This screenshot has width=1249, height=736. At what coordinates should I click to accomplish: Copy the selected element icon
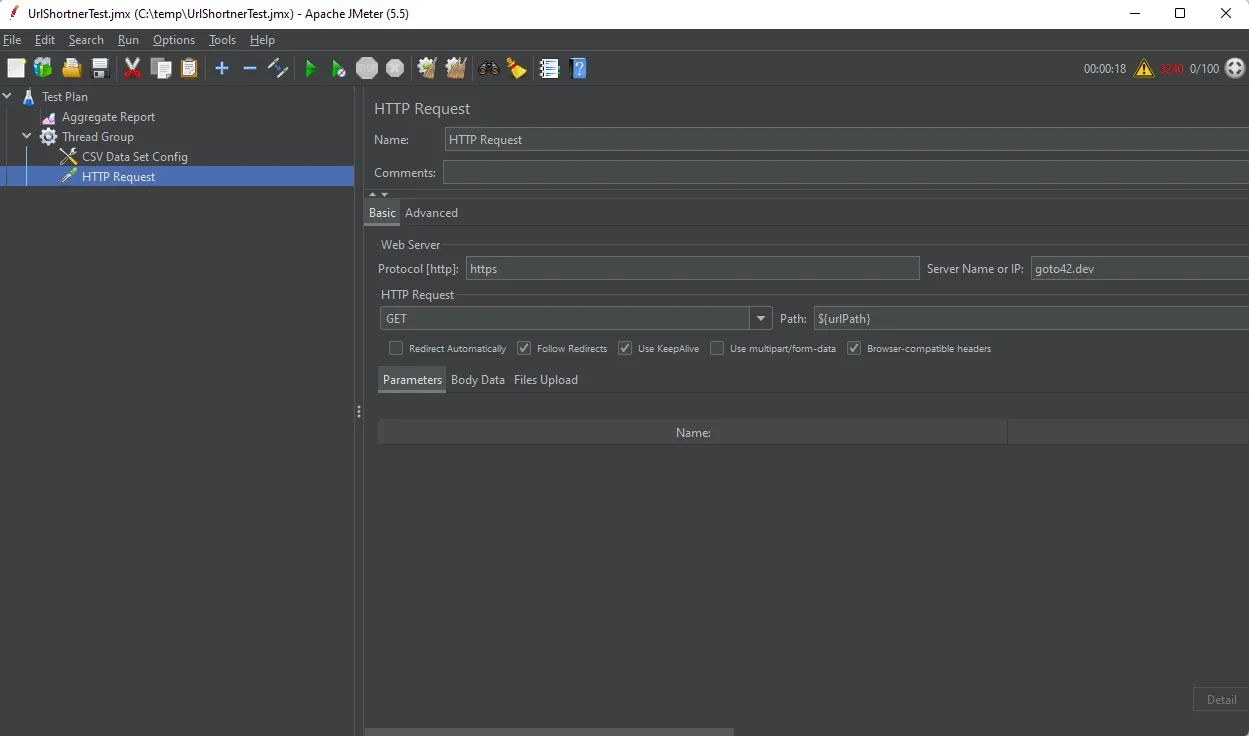(x=161, y=68)
